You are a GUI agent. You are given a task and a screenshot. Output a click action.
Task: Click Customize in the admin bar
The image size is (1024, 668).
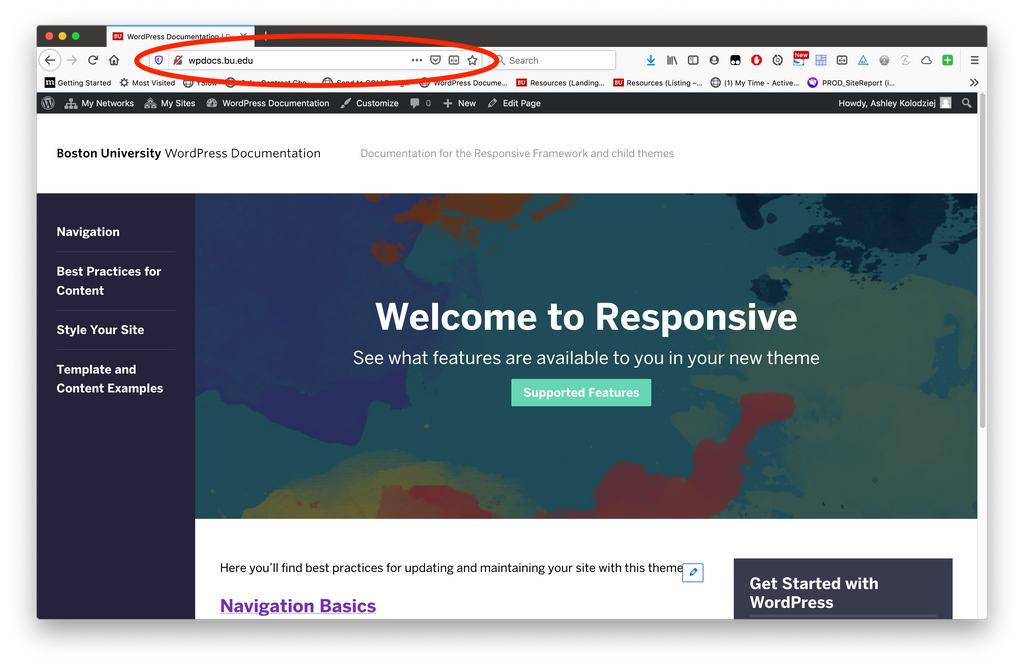point(370,103)
